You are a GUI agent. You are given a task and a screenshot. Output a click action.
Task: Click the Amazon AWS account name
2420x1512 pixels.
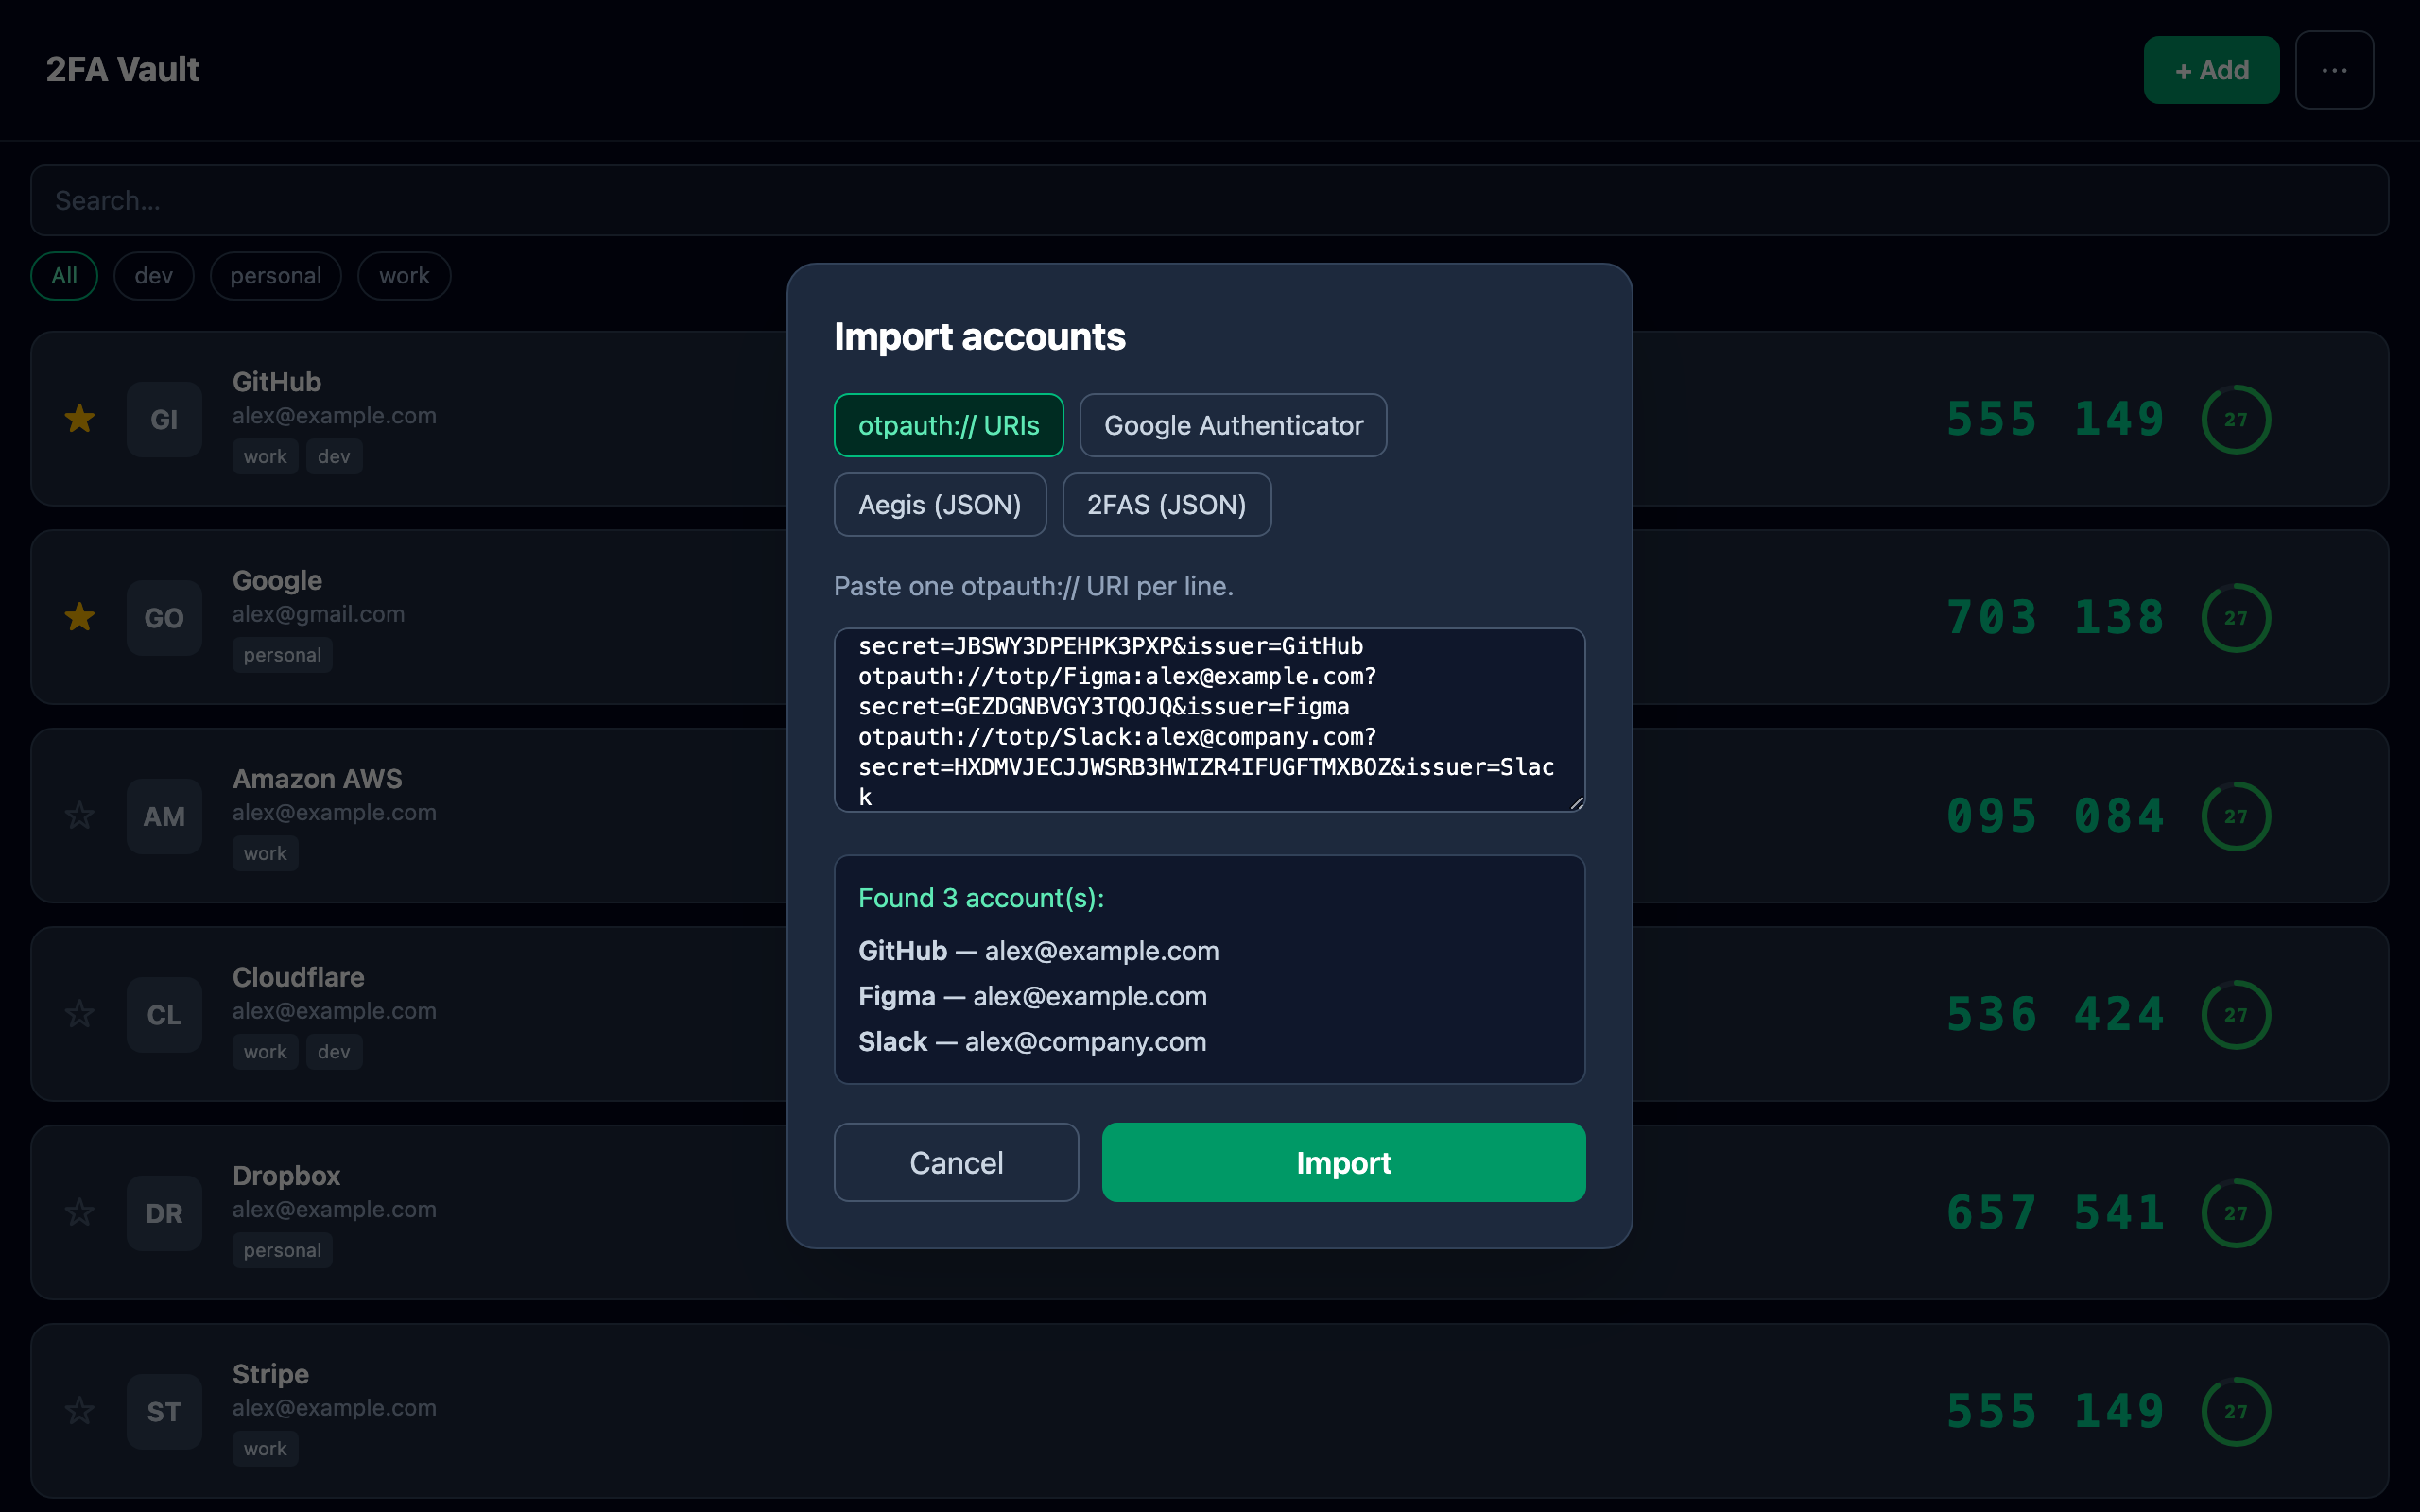click(317, 778)
